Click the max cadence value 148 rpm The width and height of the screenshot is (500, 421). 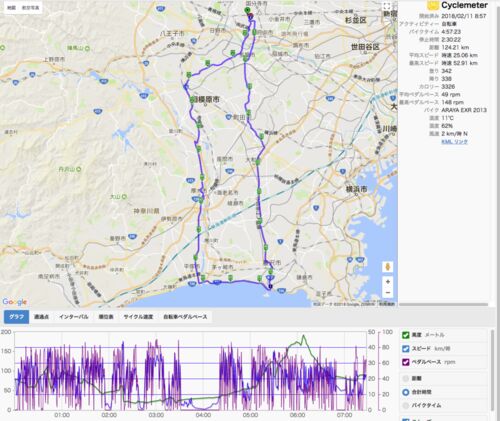(452, 102)
